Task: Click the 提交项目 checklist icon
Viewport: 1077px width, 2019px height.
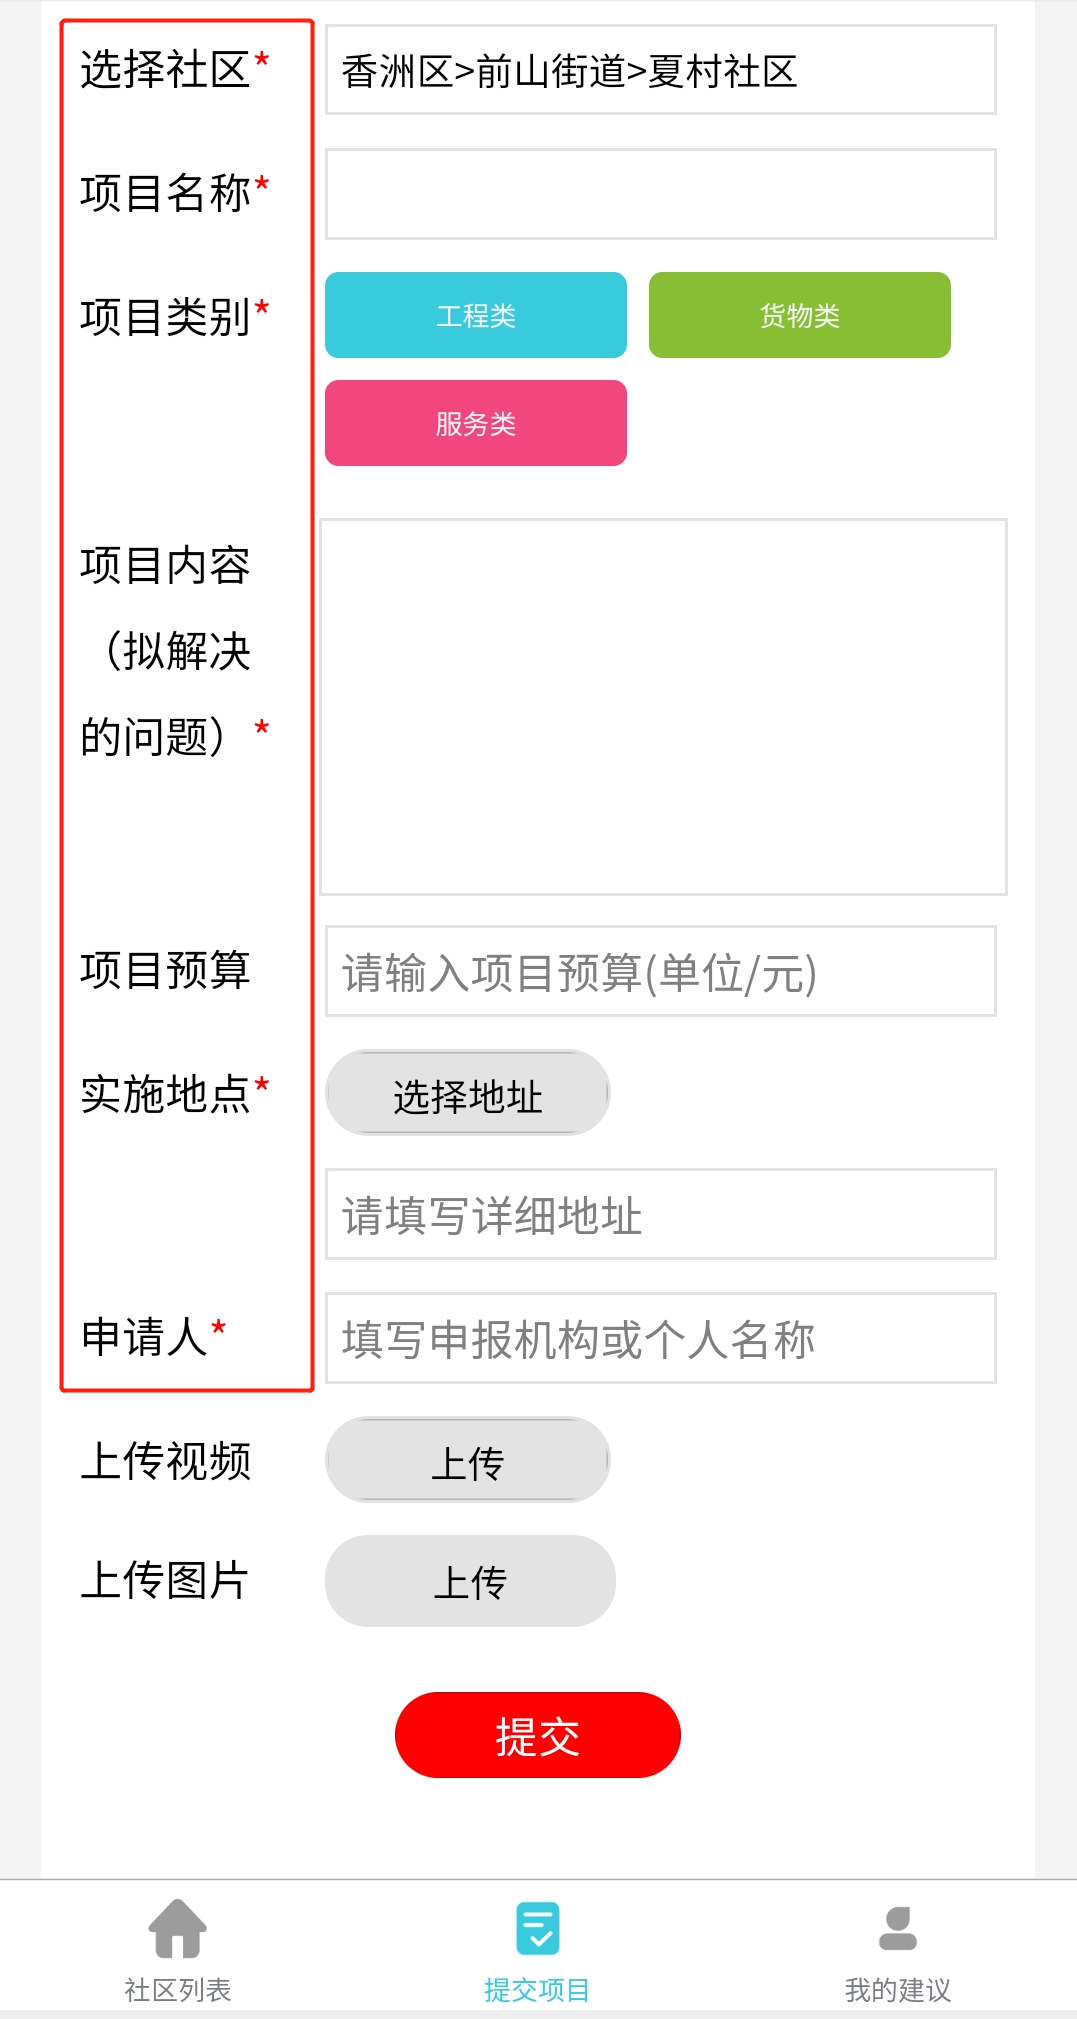Action: 537,1927
